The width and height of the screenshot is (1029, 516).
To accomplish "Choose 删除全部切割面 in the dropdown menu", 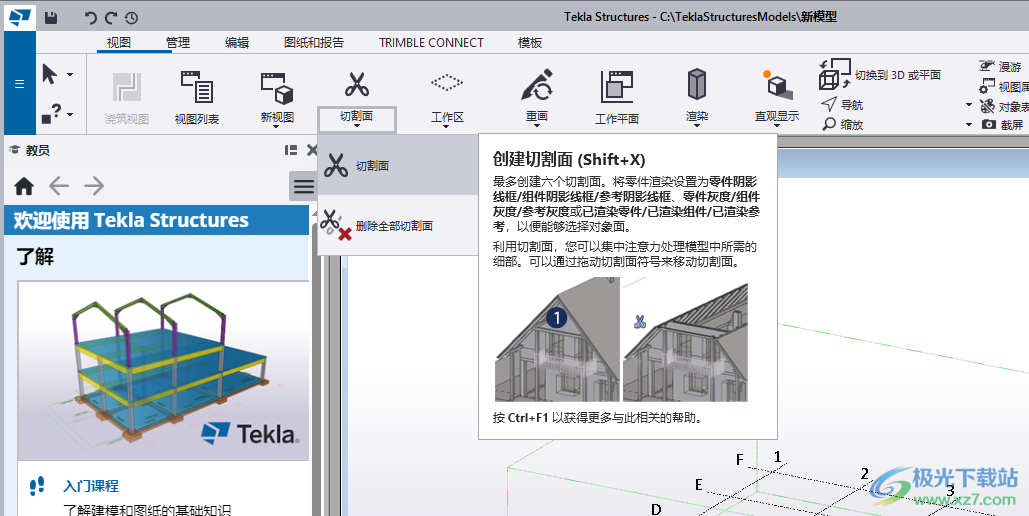I will pyautogui.click(x=398, y=225).
